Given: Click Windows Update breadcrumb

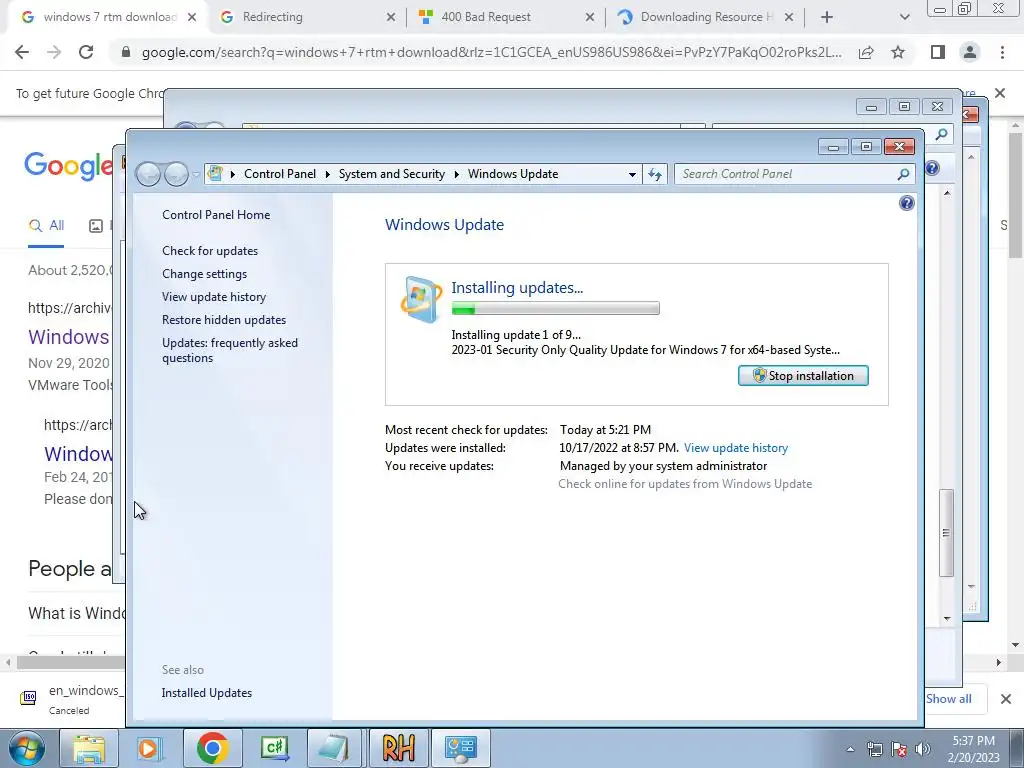Looking at the screenshot, I should click(513, 174).
